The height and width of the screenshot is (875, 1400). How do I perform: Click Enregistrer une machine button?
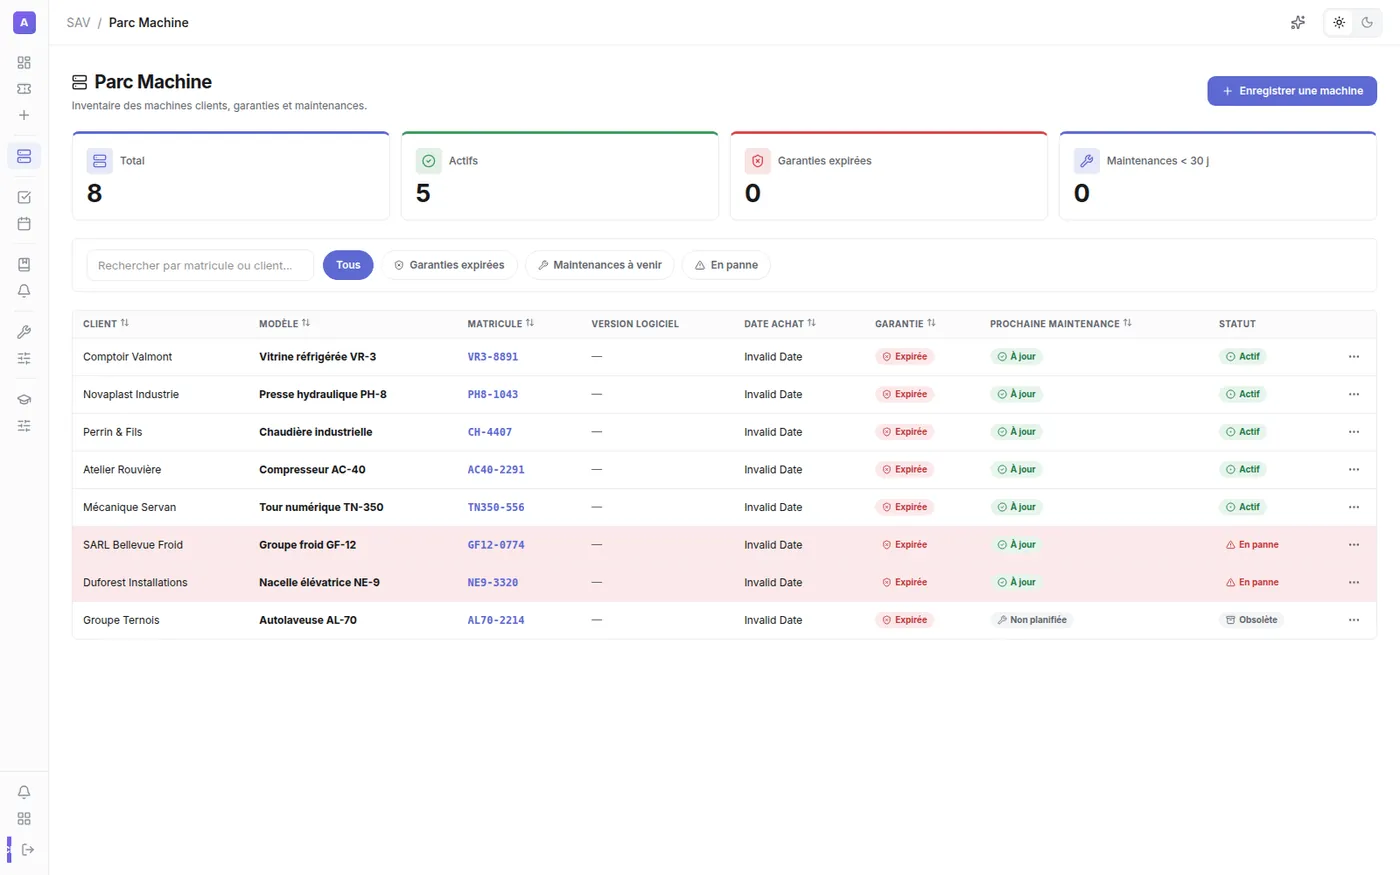pos(1292,91)
